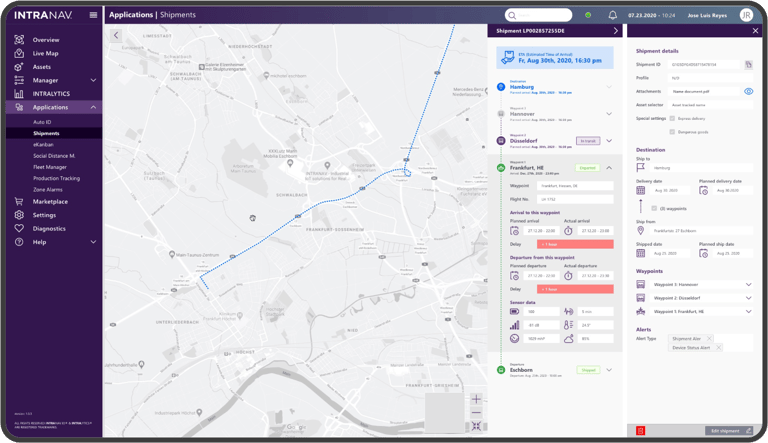The image size is (768, 443).
Task: Collapse the Frankfurt, HE waypoint entry
Action: click(609, 168)
